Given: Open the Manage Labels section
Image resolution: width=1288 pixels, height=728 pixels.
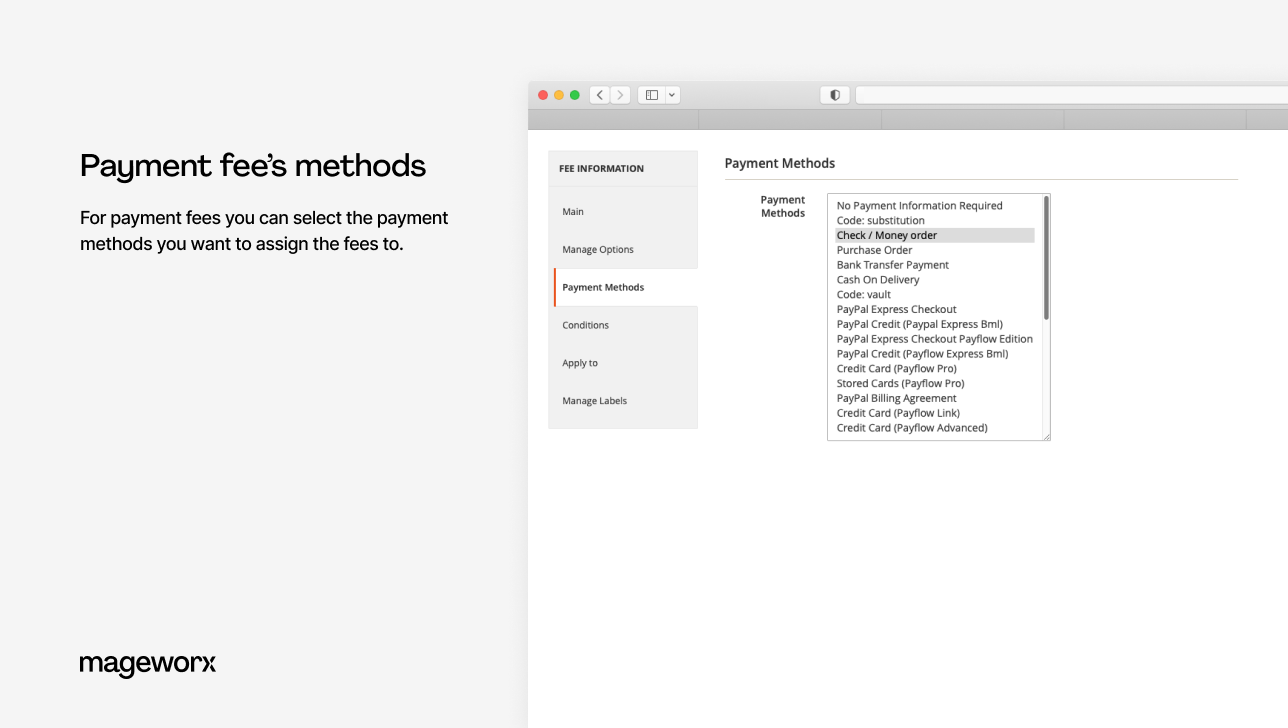Looking at the screenshot, I should (x=594, y=401).
